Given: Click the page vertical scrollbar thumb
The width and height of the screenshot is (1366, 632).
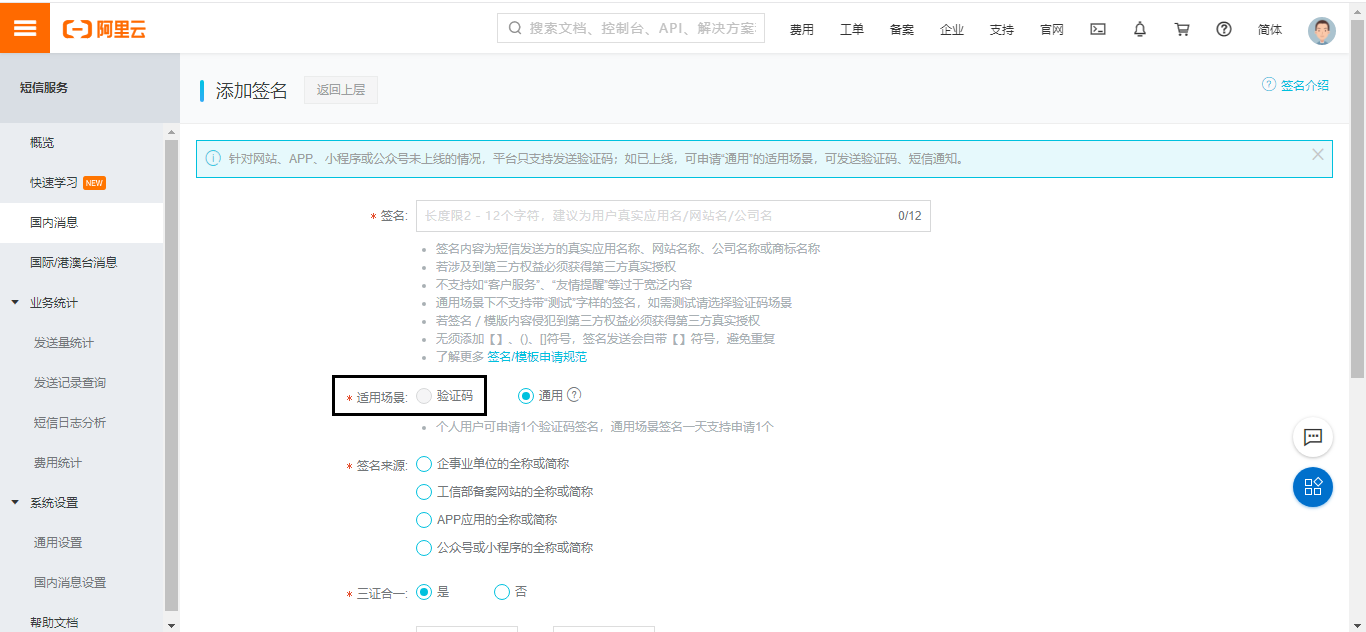Looking at the screenshot, I should 1357,198.
